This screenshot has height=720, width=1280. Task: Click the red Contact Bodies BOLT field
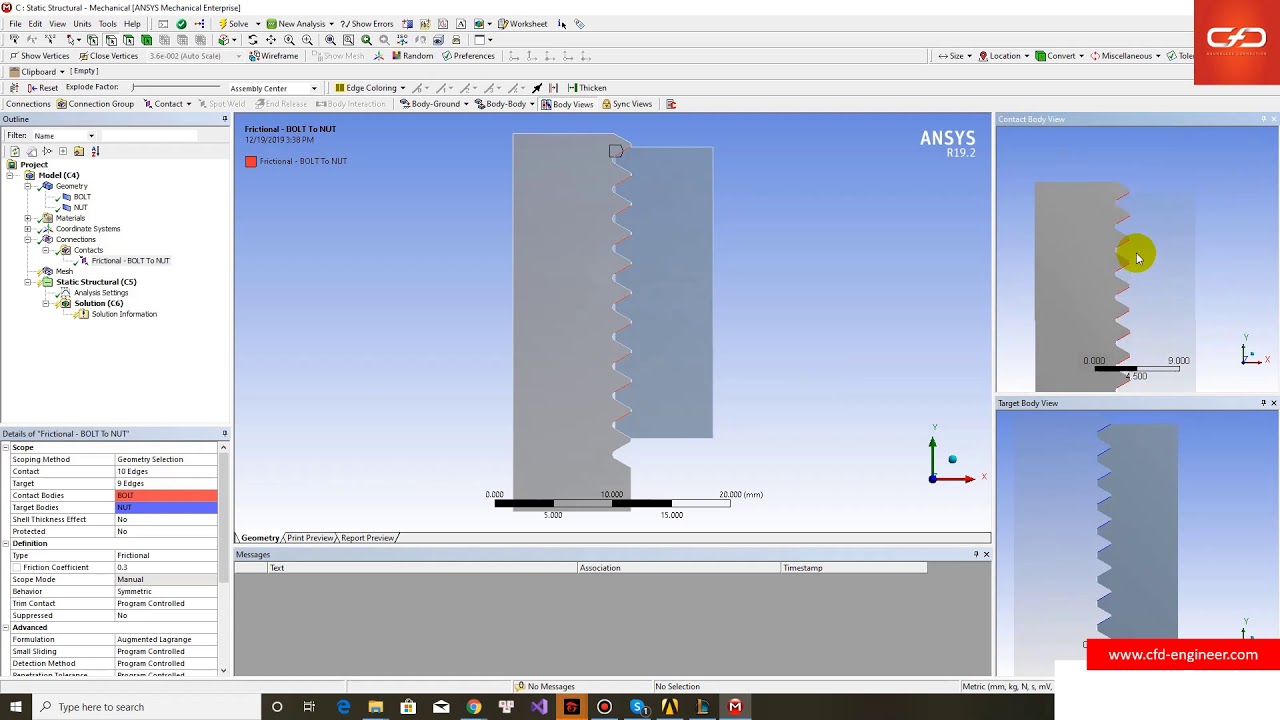pos(166,496)
